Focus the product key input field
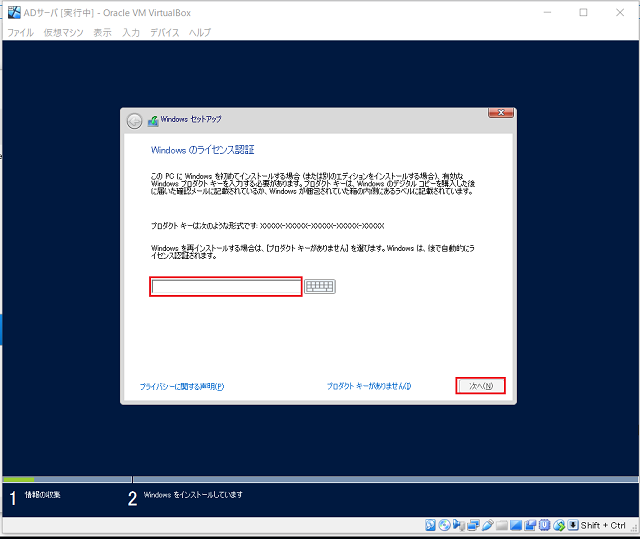Viewport: 640px width, 539px height. click(226, 287)
